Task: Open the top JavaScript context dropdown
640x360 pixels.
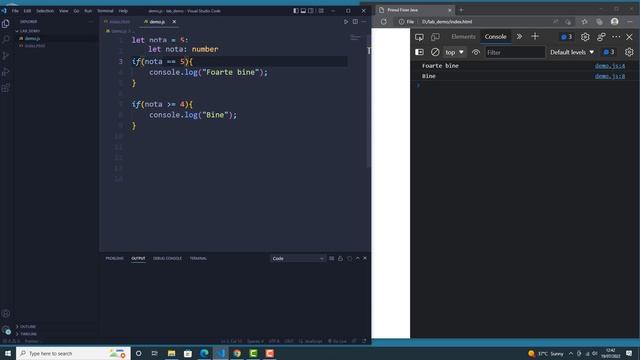Action: pyautogui.click(x=454, y=52)
